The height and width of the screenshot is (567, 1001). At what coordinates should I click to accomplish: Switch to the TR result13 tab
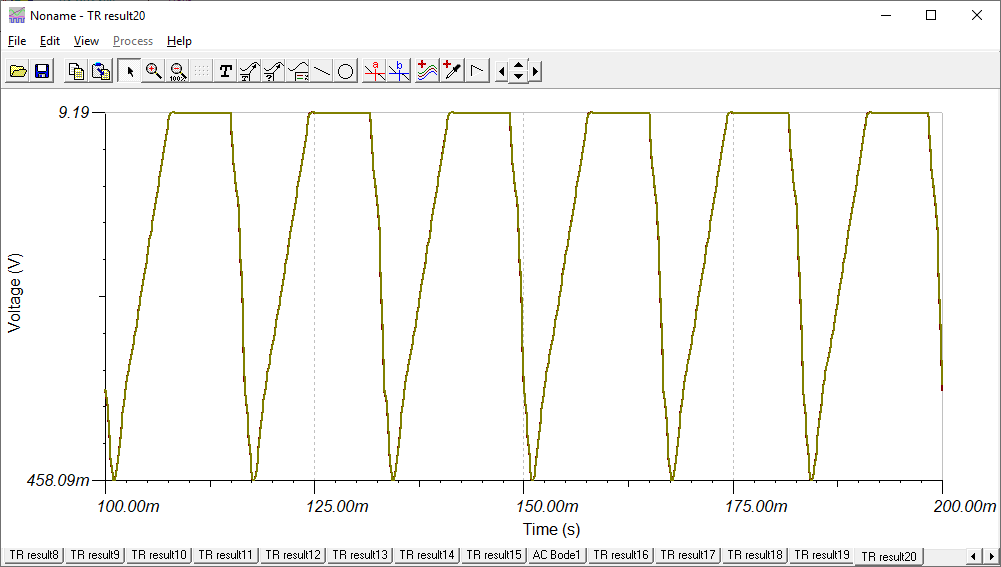360,555
